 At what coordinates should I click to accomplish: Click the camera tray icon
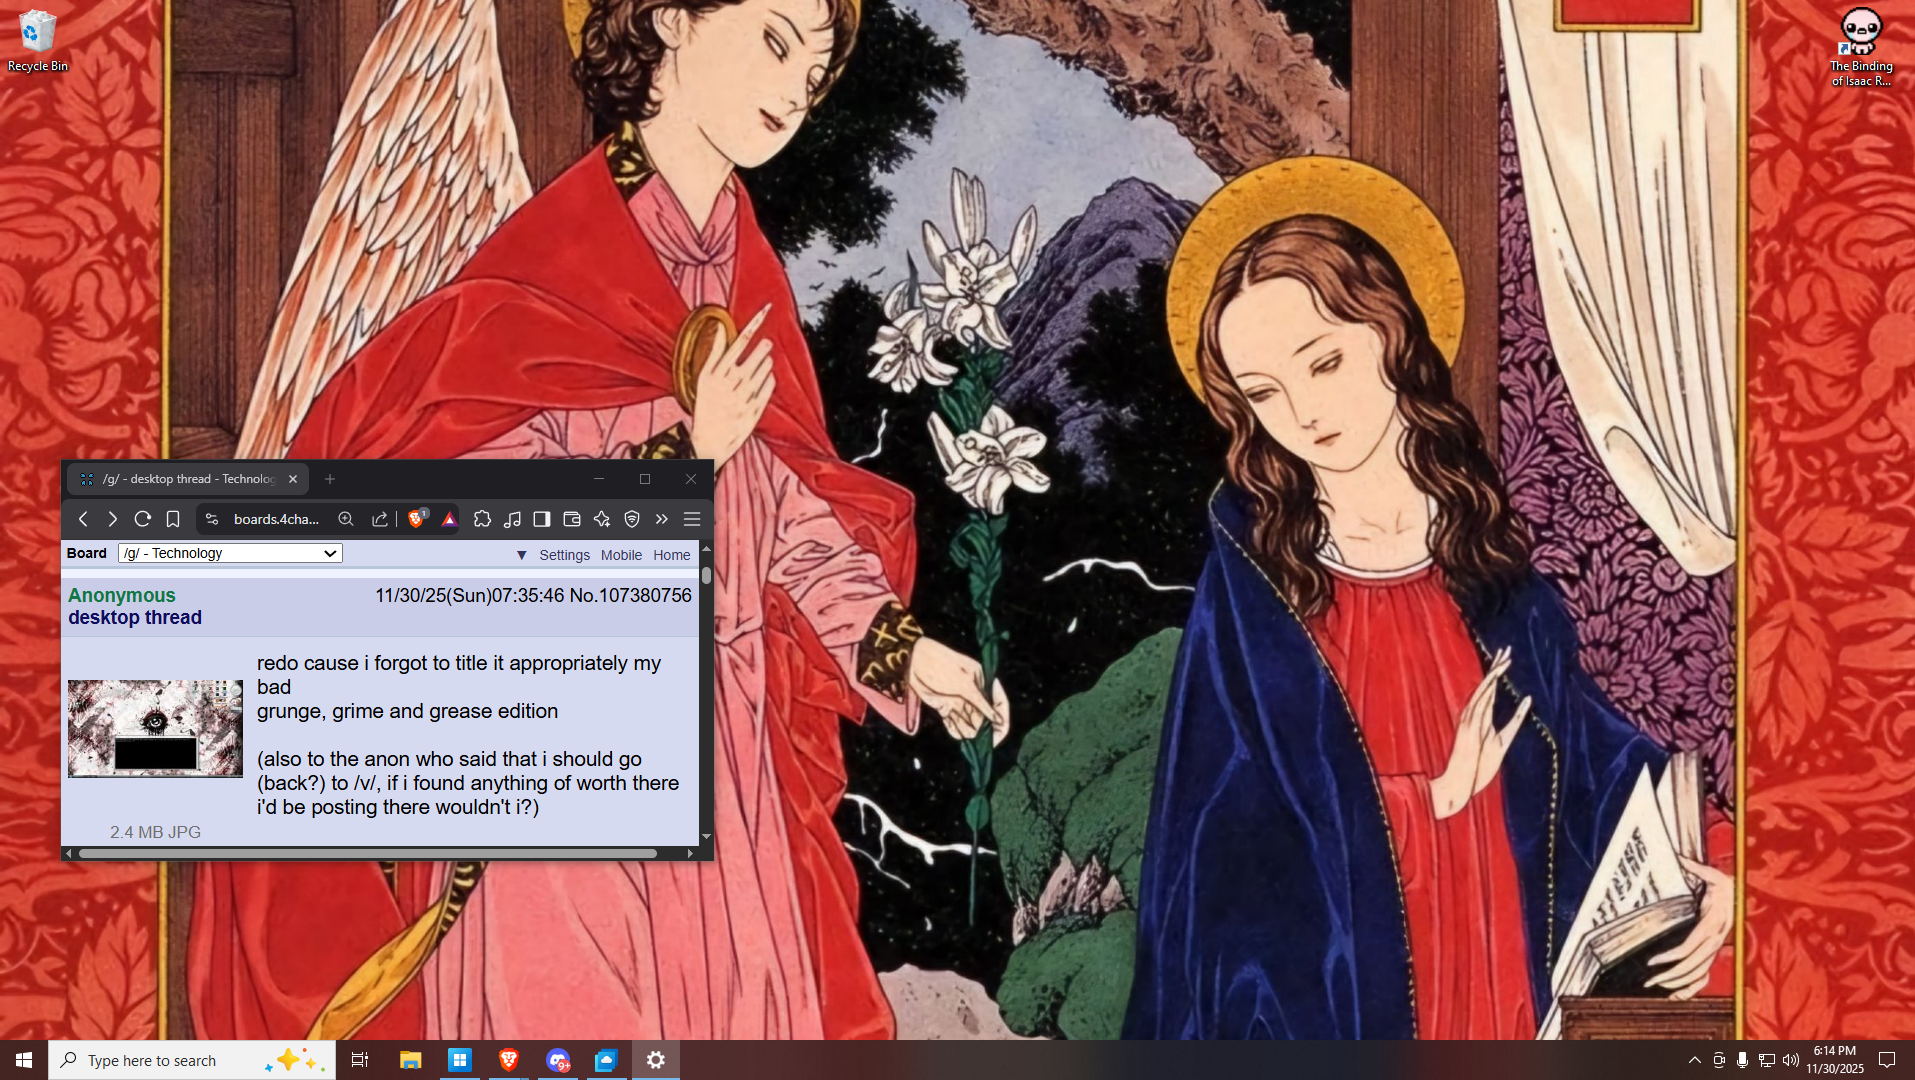tap(1719, 1060)
